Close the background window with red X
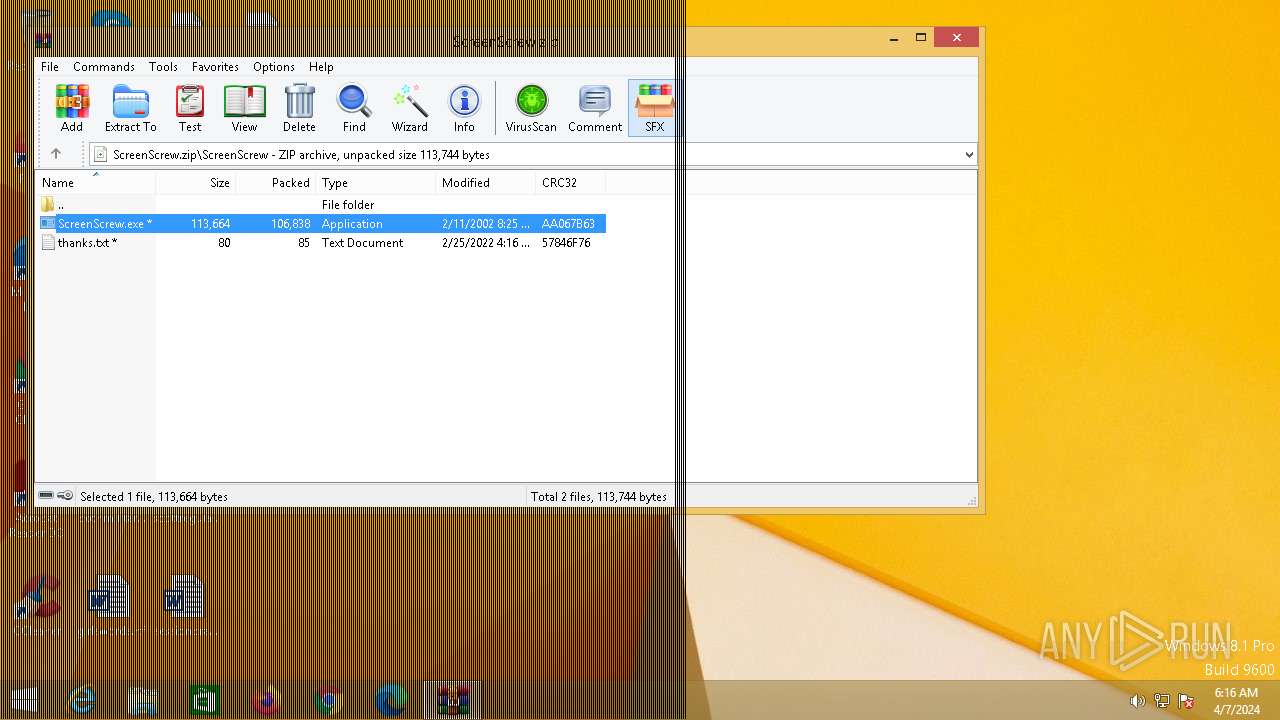The height and width of the screenshot is (720, 1280). pos(957,38)
